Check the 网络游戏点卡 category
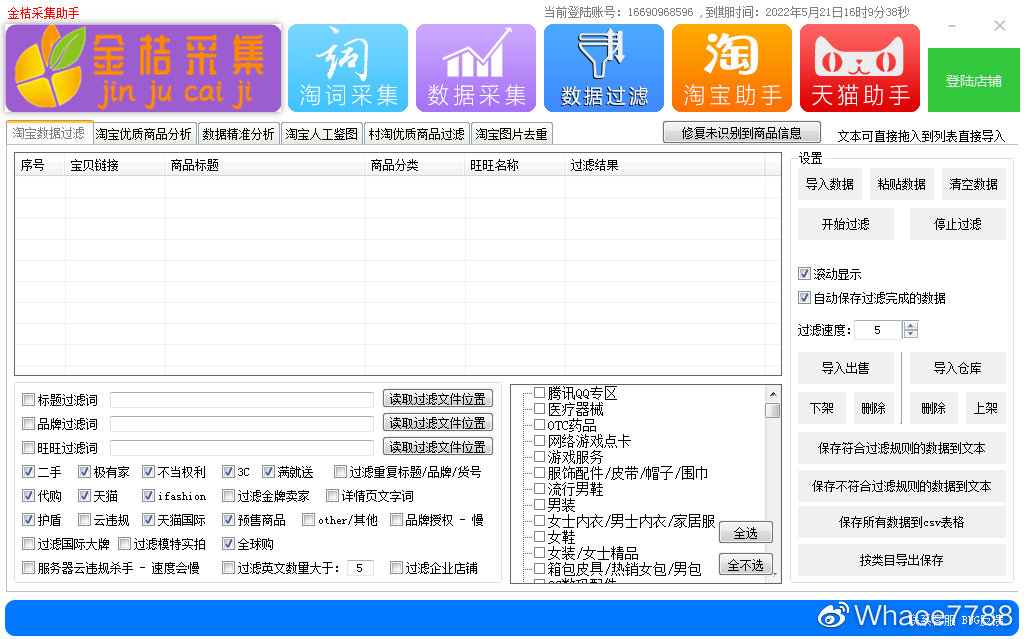The image size is (1024, 639). pos(539,441)
